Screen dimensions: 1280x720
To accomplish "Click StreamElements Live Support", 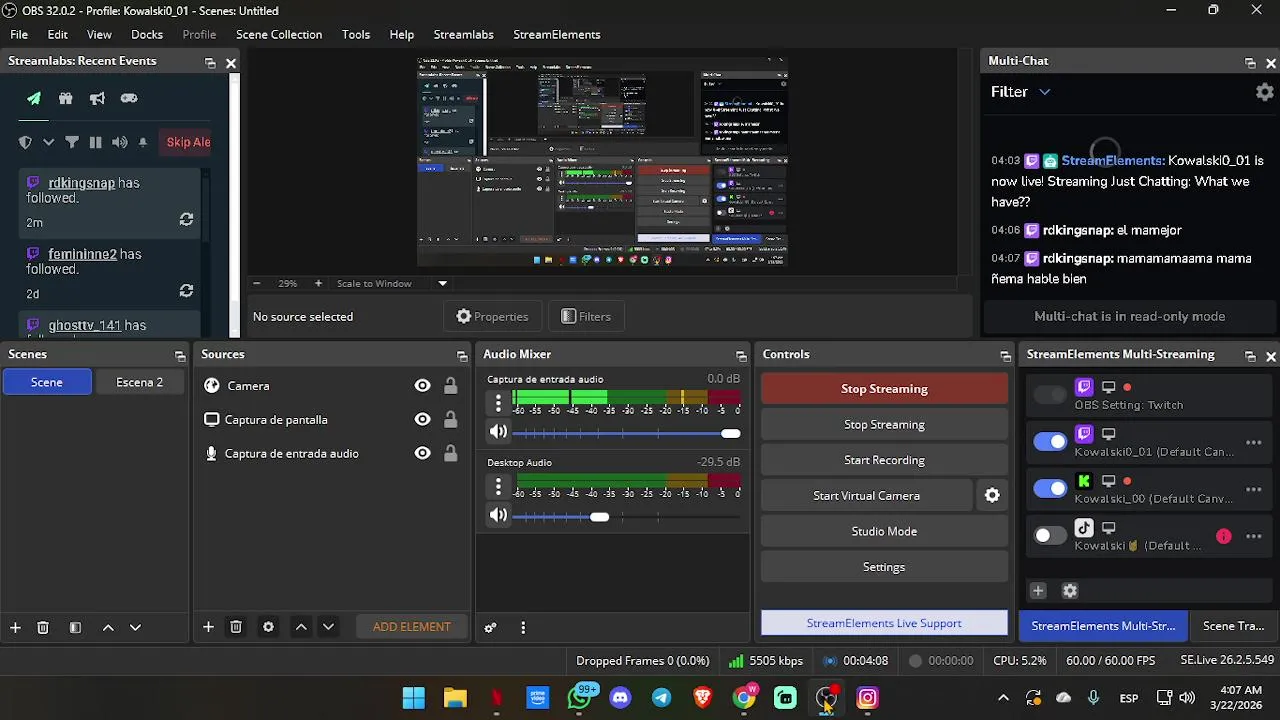I will click(x=884, y=623).
